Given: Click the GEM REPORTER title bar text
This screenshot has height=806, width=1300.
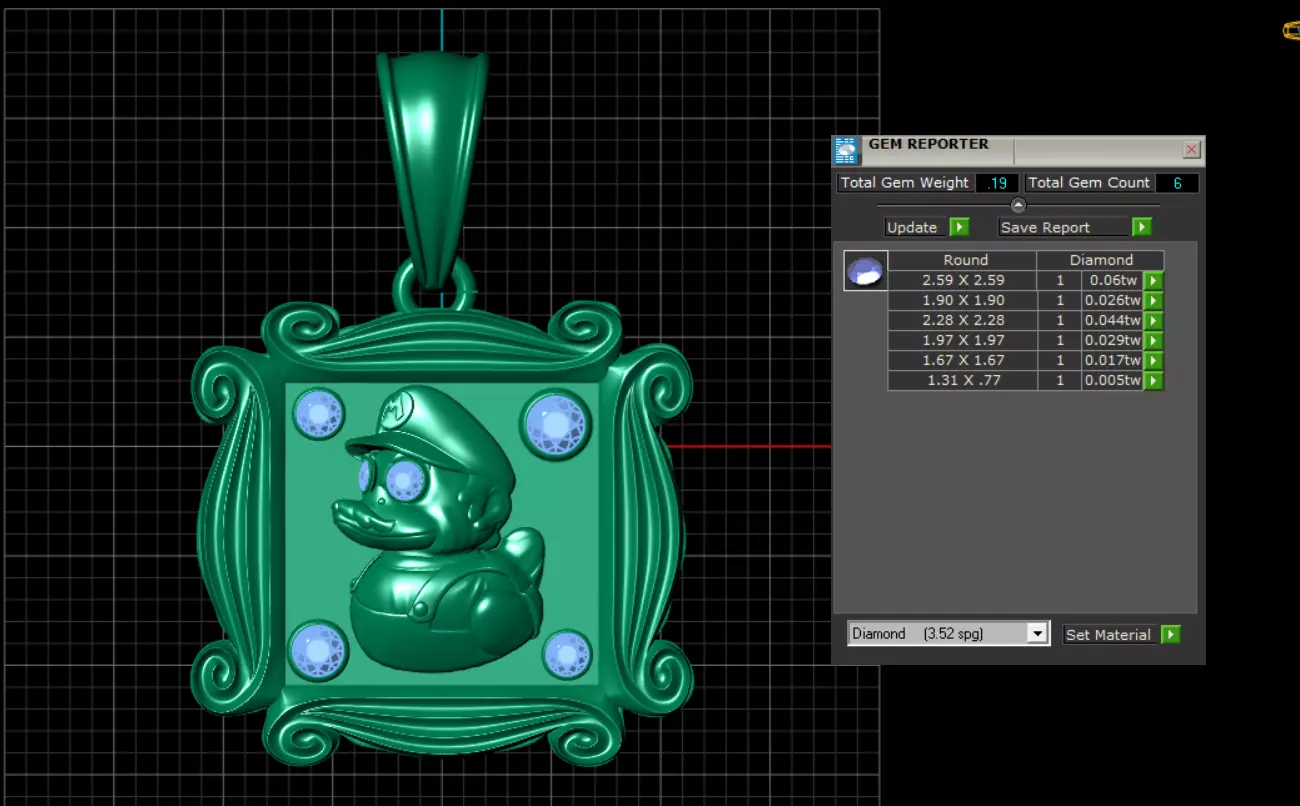Looking at the screenshot, I should click(x=928, y=144).
